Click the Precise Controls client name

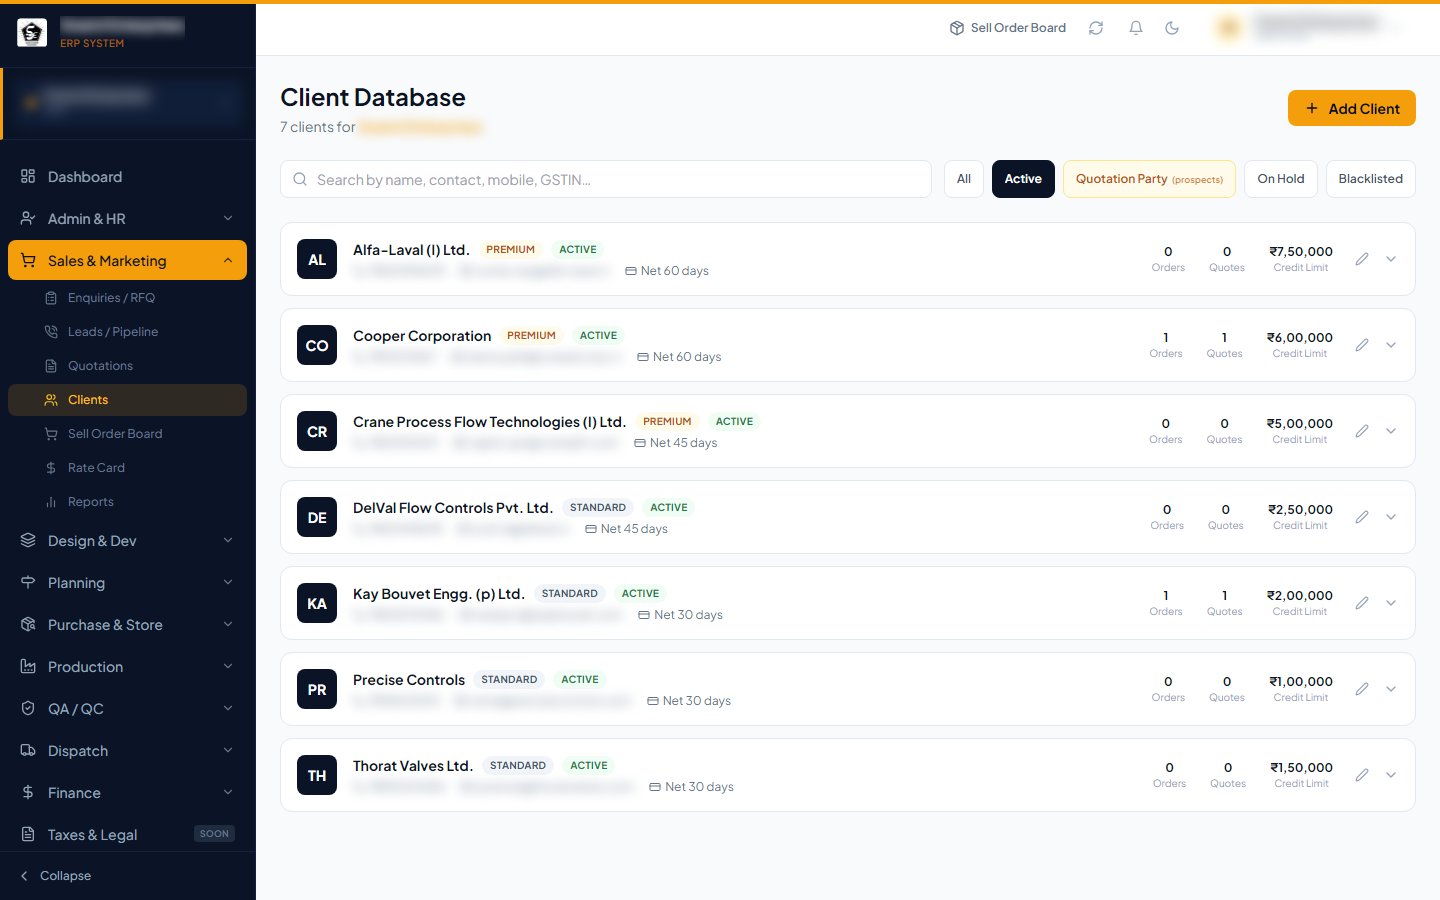click(409, 680)
